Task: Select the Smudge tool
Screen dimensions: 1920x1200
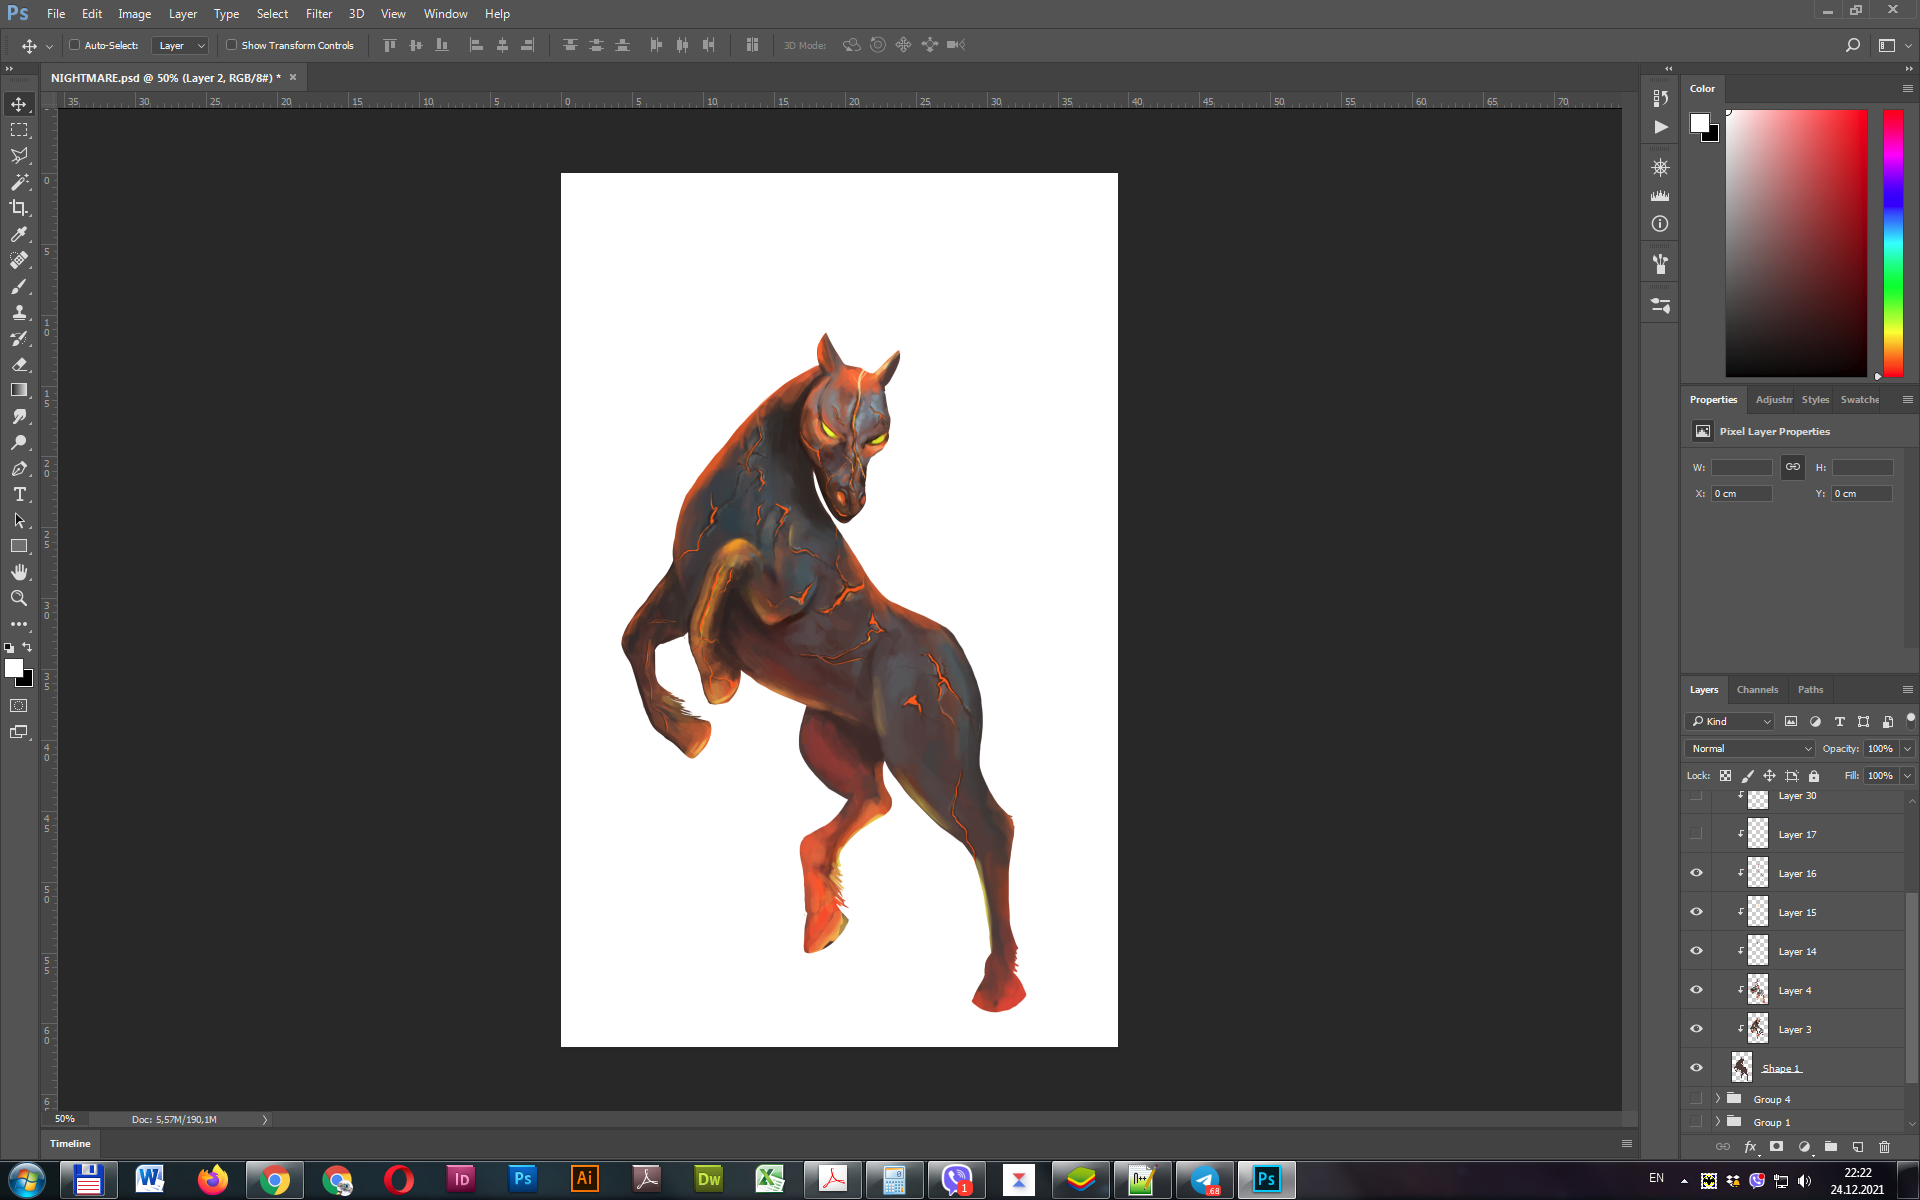Action: click(x=19, y=416)
